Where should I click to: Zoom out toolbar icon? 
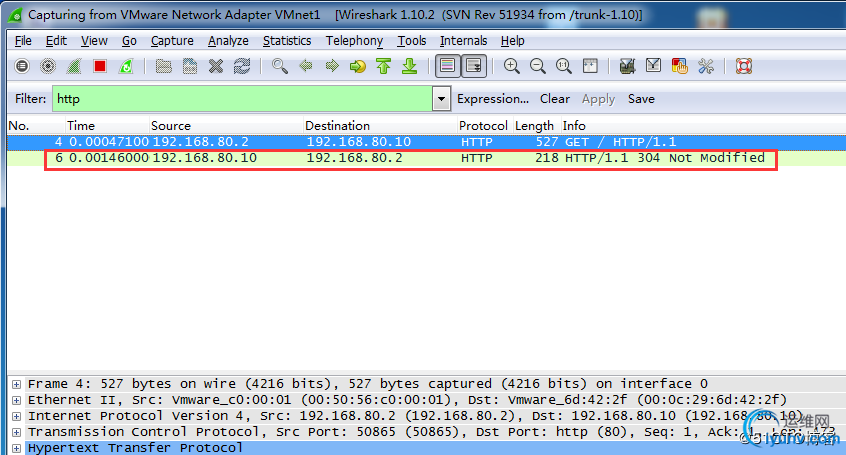(x=537, y=66)
